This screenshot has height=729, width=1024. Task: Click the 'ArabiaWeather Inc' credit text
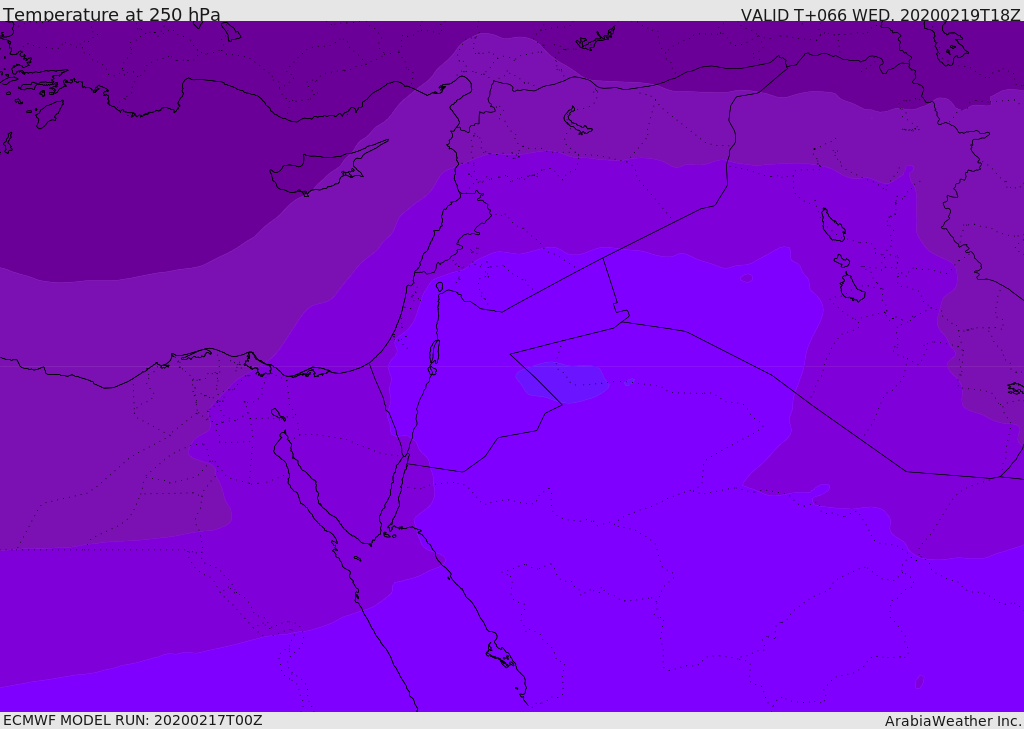(x=952, y=721)
